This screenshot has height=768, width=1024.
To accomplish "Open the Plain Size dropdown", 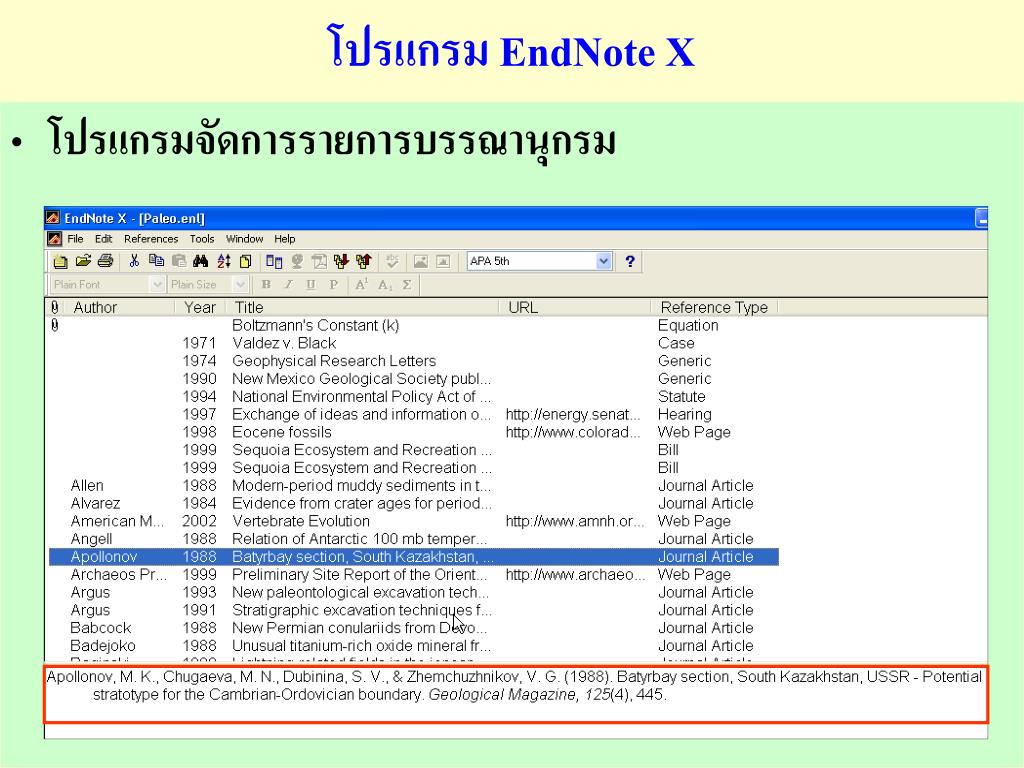I will pyautogui.click(x=240, y=285).
